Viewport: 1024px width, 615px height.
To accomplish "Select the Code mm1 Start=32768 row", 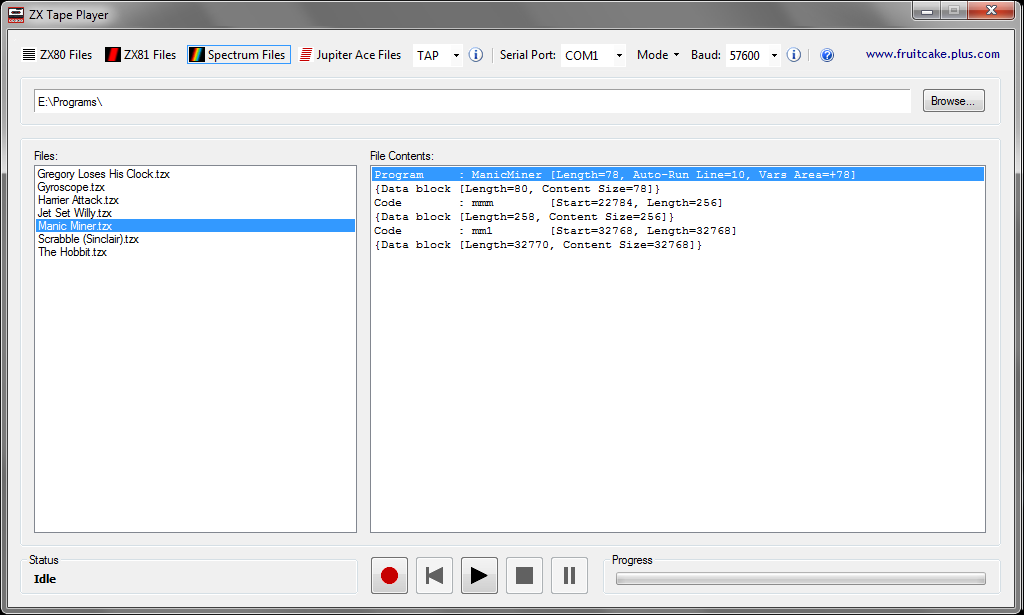I will [678, 230].
